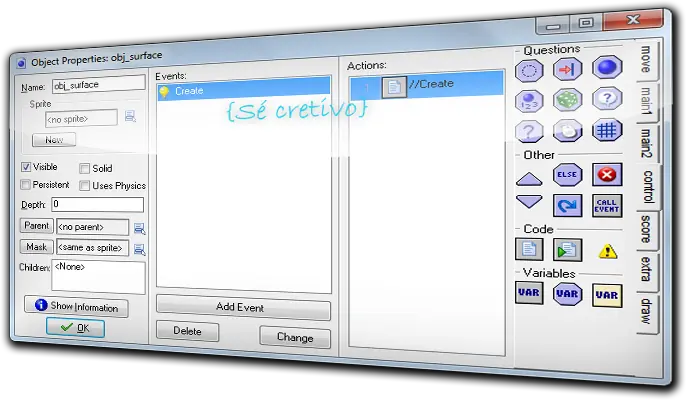Select the //Create action row
686x400 pixels.
tap(427, 84)
